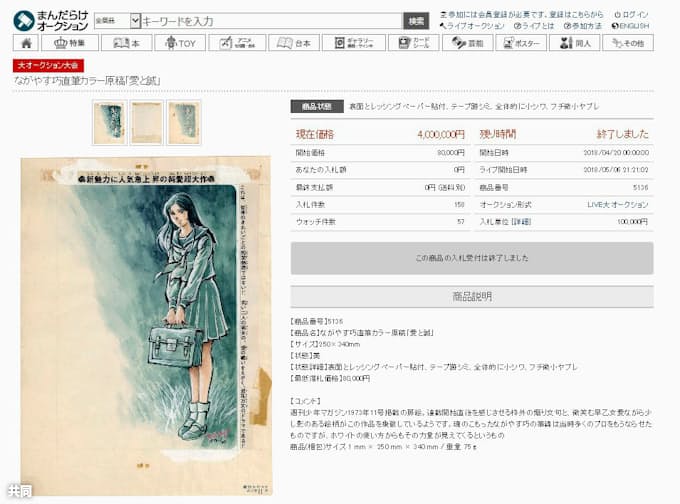This screenshot has width=680, height=504.
Task: Click the keyword search input field
Action: click(x=270, y=20)
